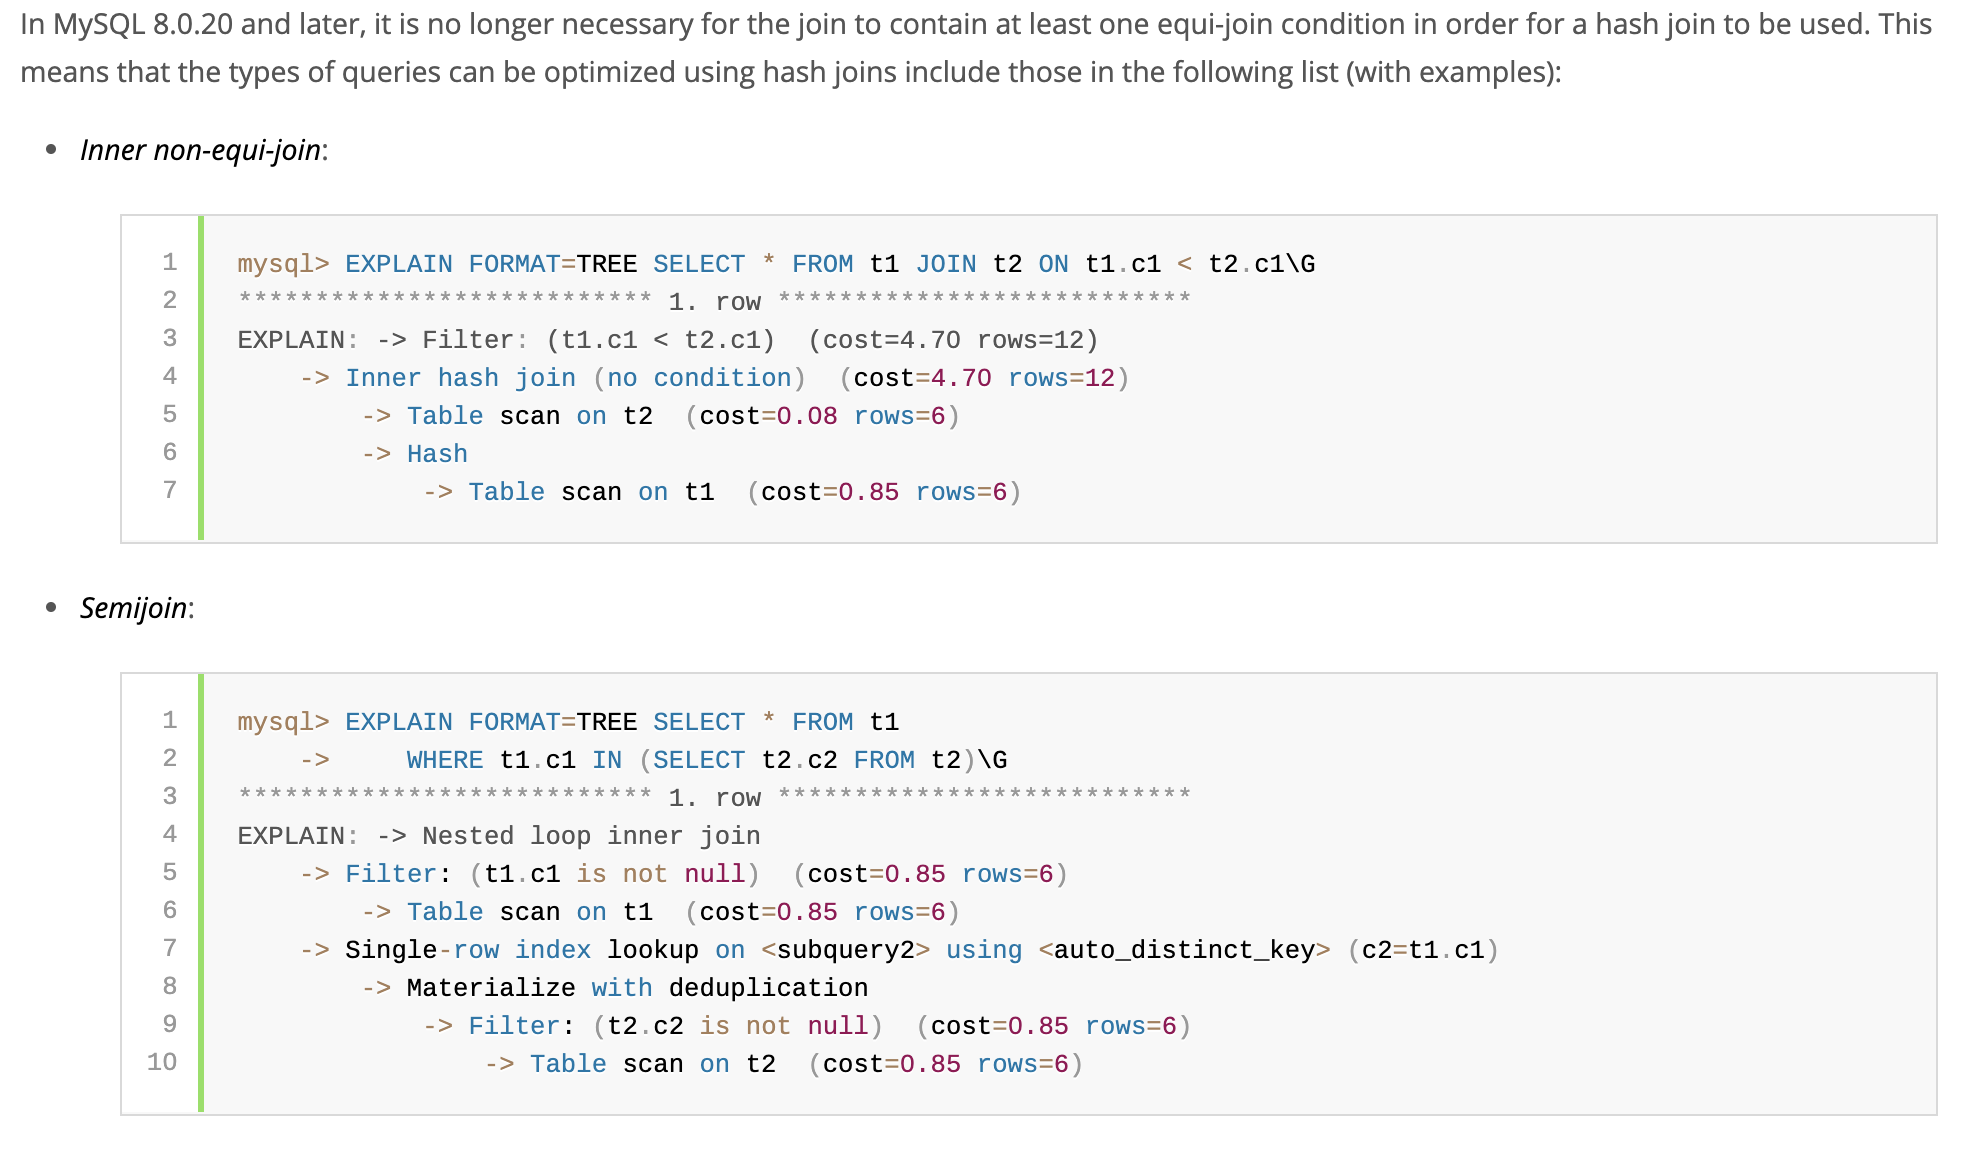Click the "Inner non-equi-join" list heading
This screenshot has height=1160, width=1984.
200,150
